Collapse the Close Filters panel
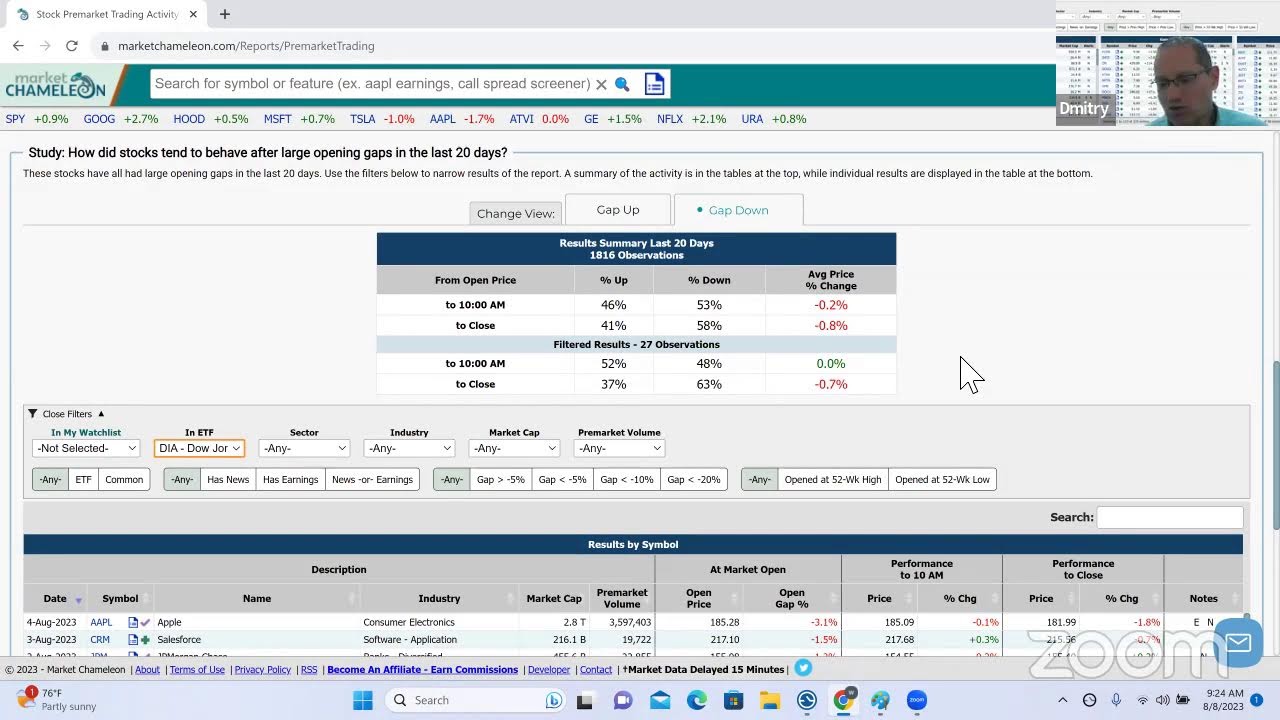Viewport: 1280px width, 720px height. 66,414
